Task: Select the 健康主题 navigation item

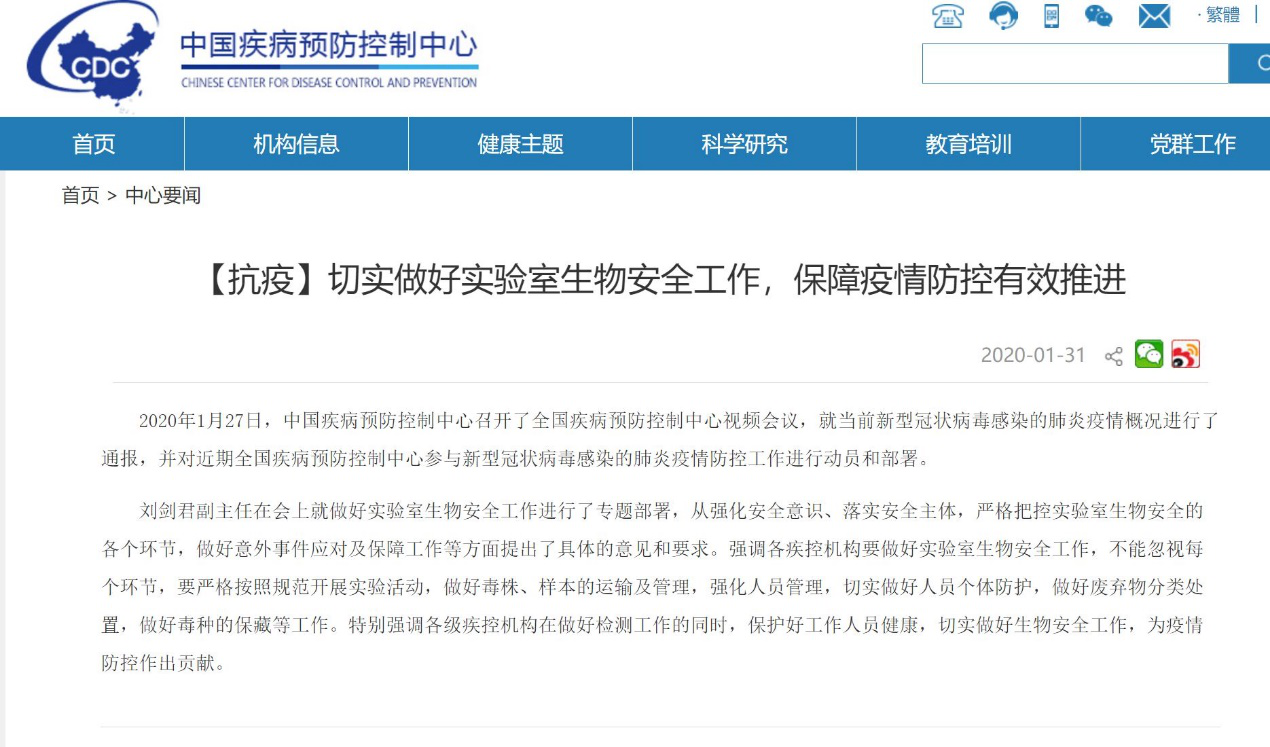Action: [x=520, y=144]
